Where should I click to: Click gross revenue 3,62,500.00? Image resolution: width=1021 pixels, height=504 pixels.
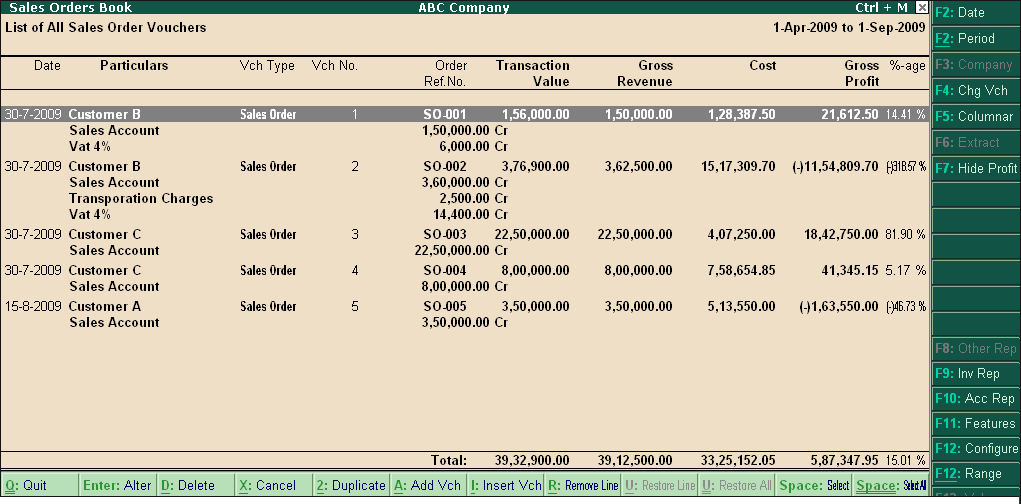click(x=638, y=167)
